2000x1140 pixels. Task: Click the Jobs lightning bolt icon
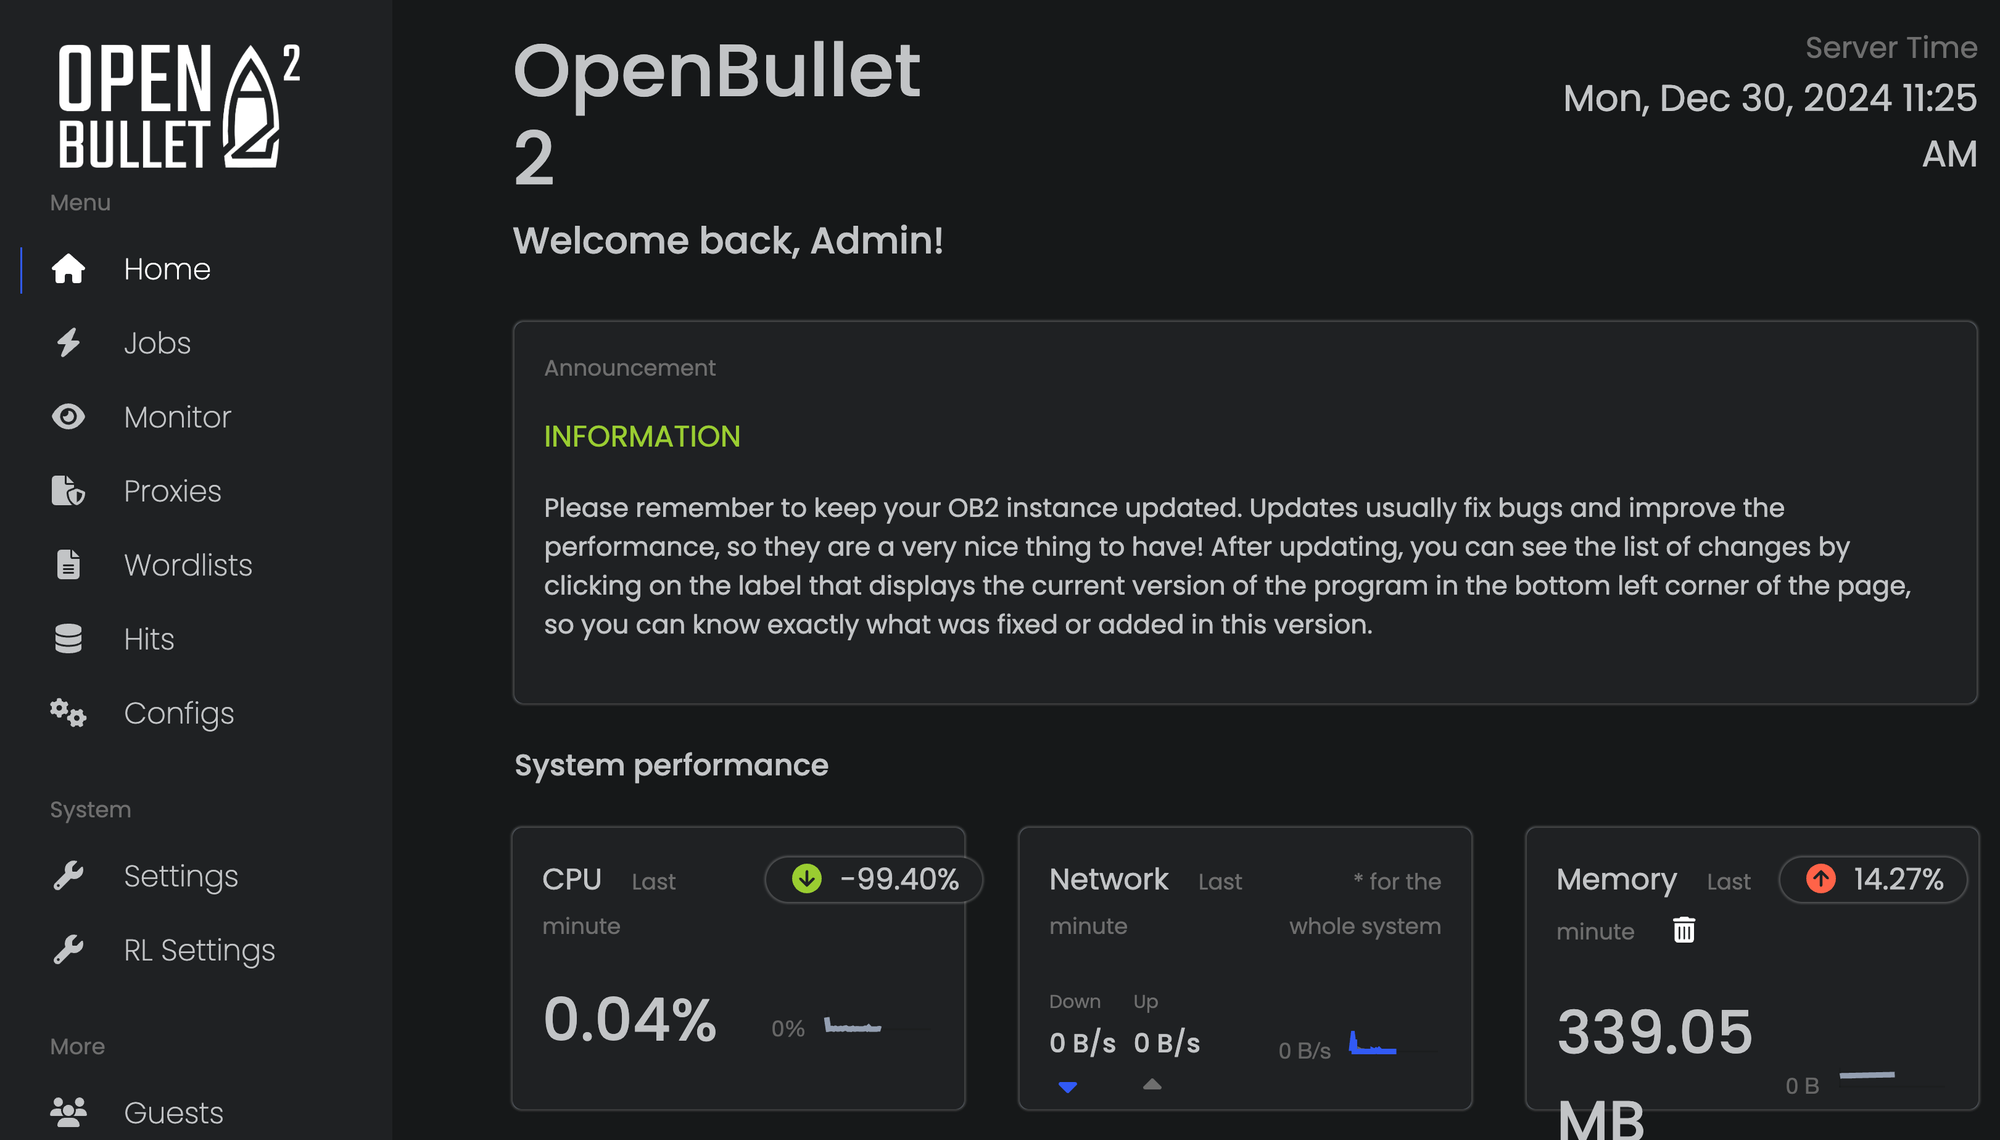[68, 343]
